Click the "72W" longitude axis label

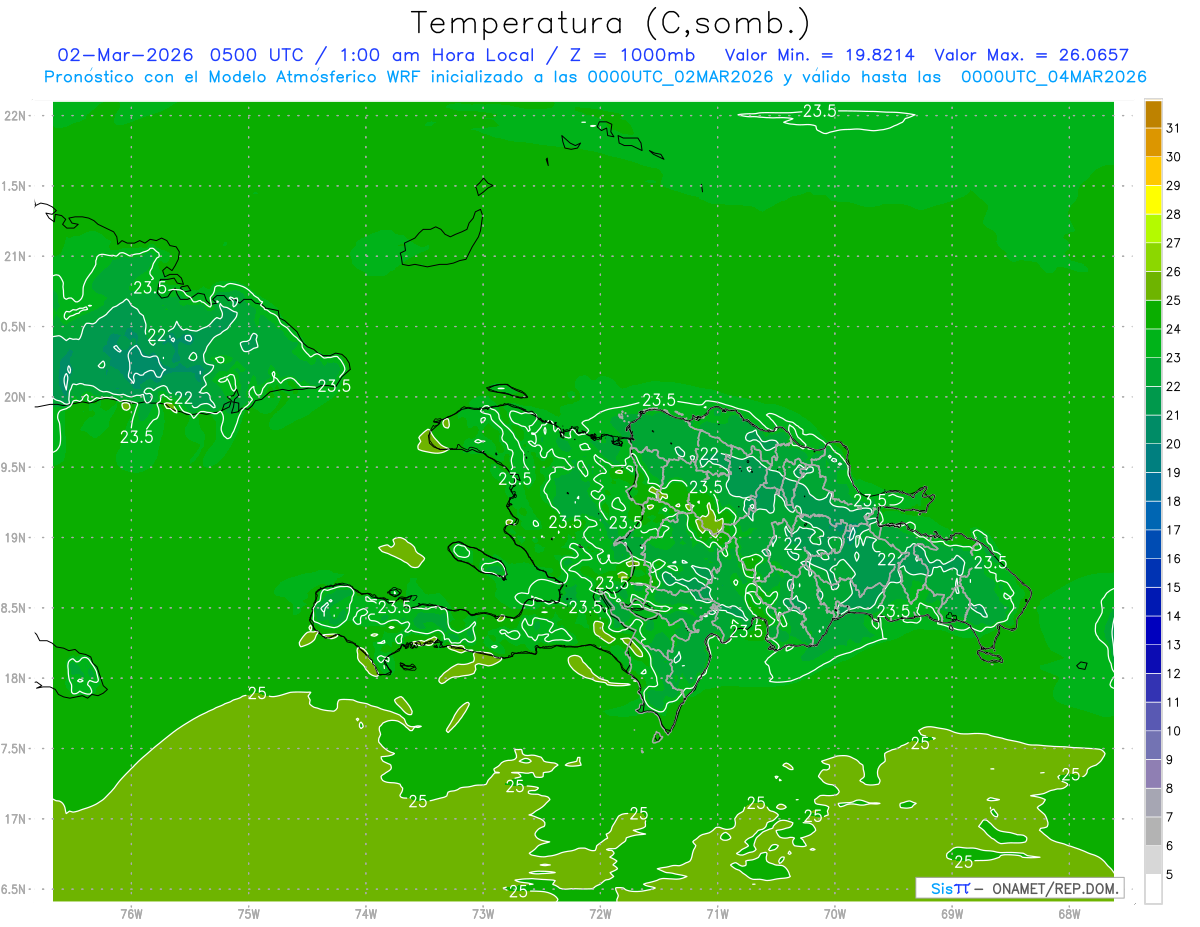coord(600,914)
